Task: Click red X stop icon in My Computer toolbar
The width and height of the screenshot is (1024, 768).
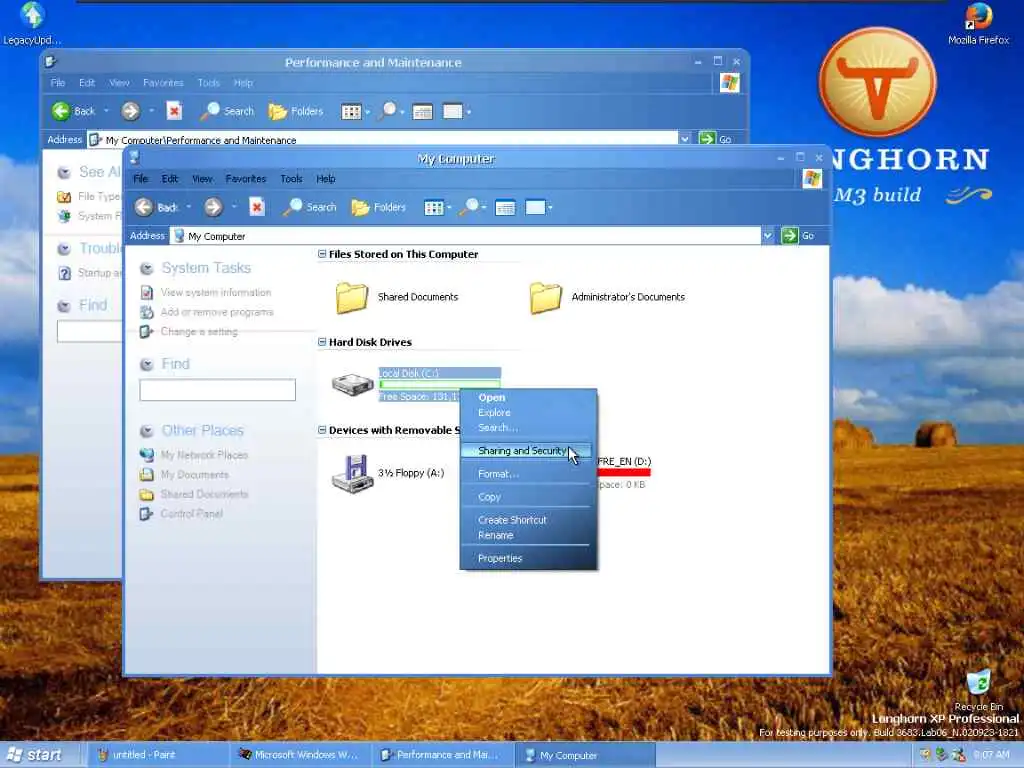Action: (257, 207)
